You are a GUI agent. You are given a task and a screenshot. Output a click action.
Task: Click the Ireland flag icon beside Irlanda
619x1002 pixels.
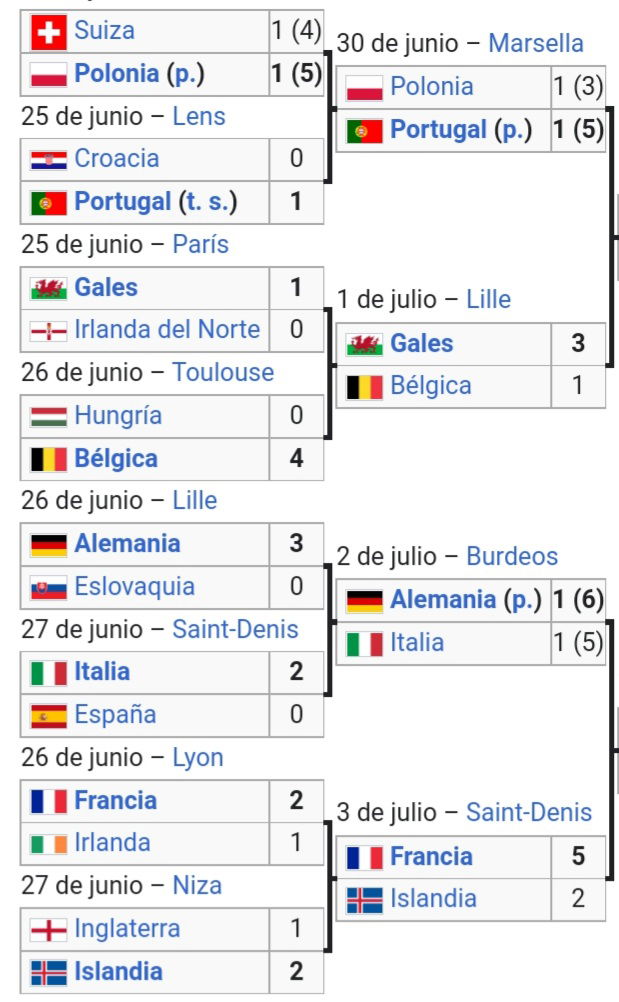pyautogui.click(x=49, y=844)
